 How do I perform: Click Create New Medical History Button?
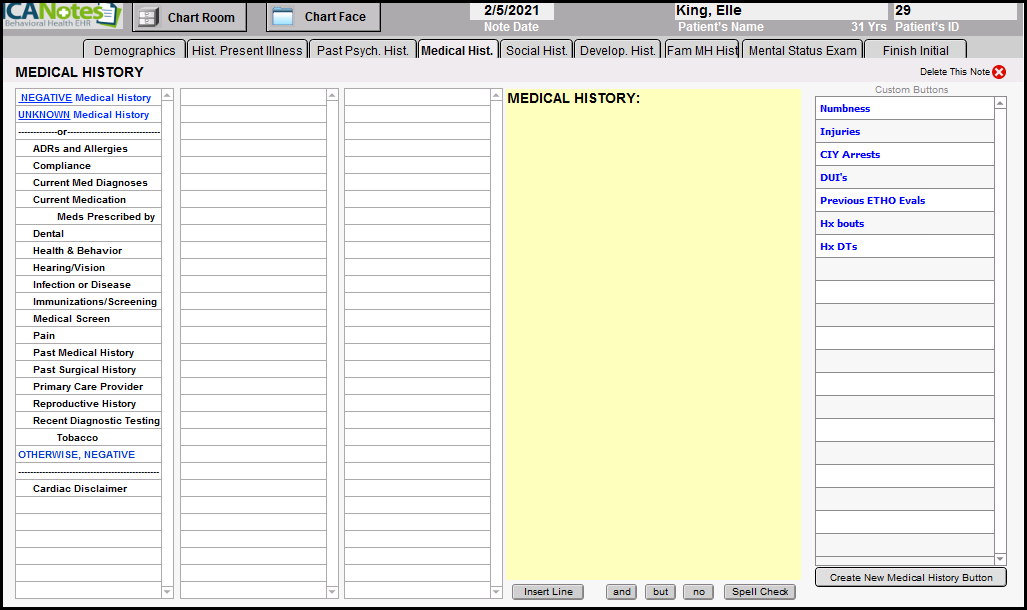[x=910, y=577]
